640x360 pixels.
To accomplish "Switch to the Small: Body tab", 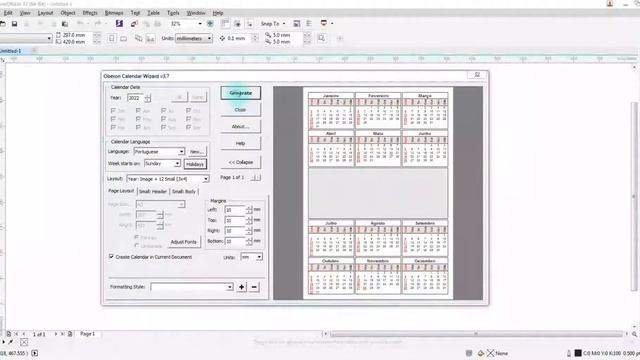I will [184, 191].
